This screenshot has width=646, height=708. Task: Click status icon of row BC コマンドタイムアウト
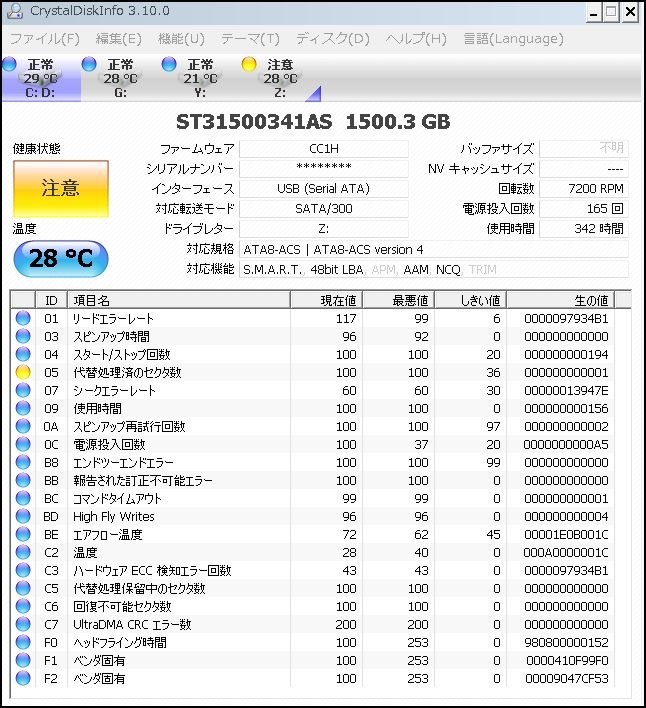(23, 498)
